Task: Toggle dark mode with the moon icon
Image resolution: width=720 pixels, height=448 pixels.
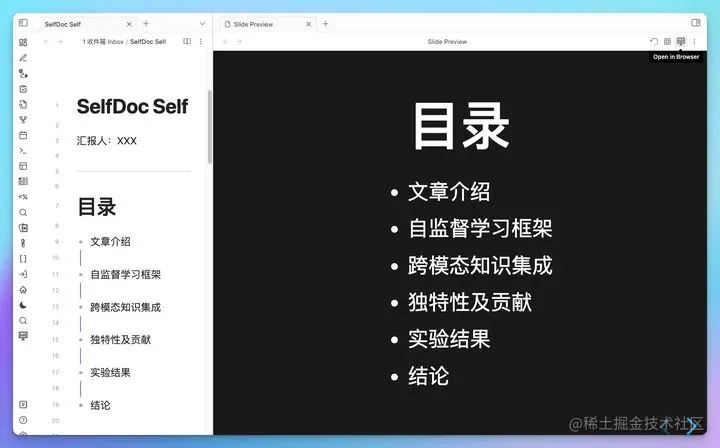Action: (23, 305)
